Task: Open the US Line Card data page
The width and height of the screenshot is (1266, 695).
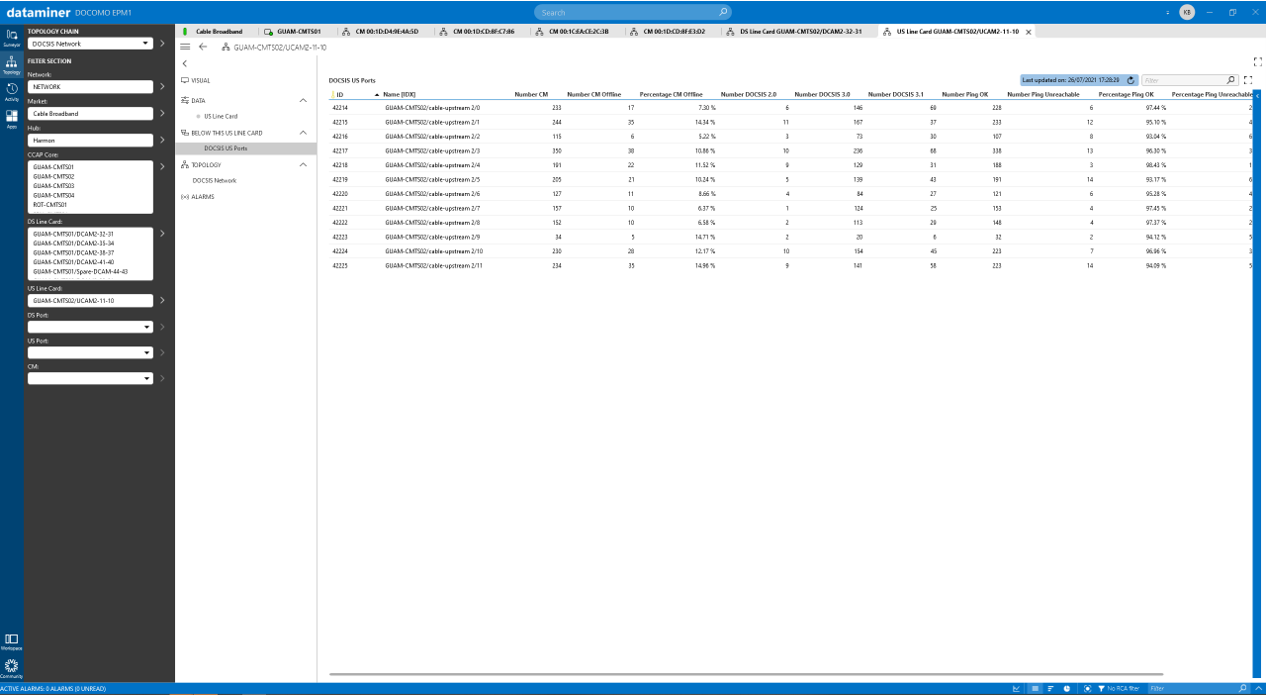Action: coord(221,116)
